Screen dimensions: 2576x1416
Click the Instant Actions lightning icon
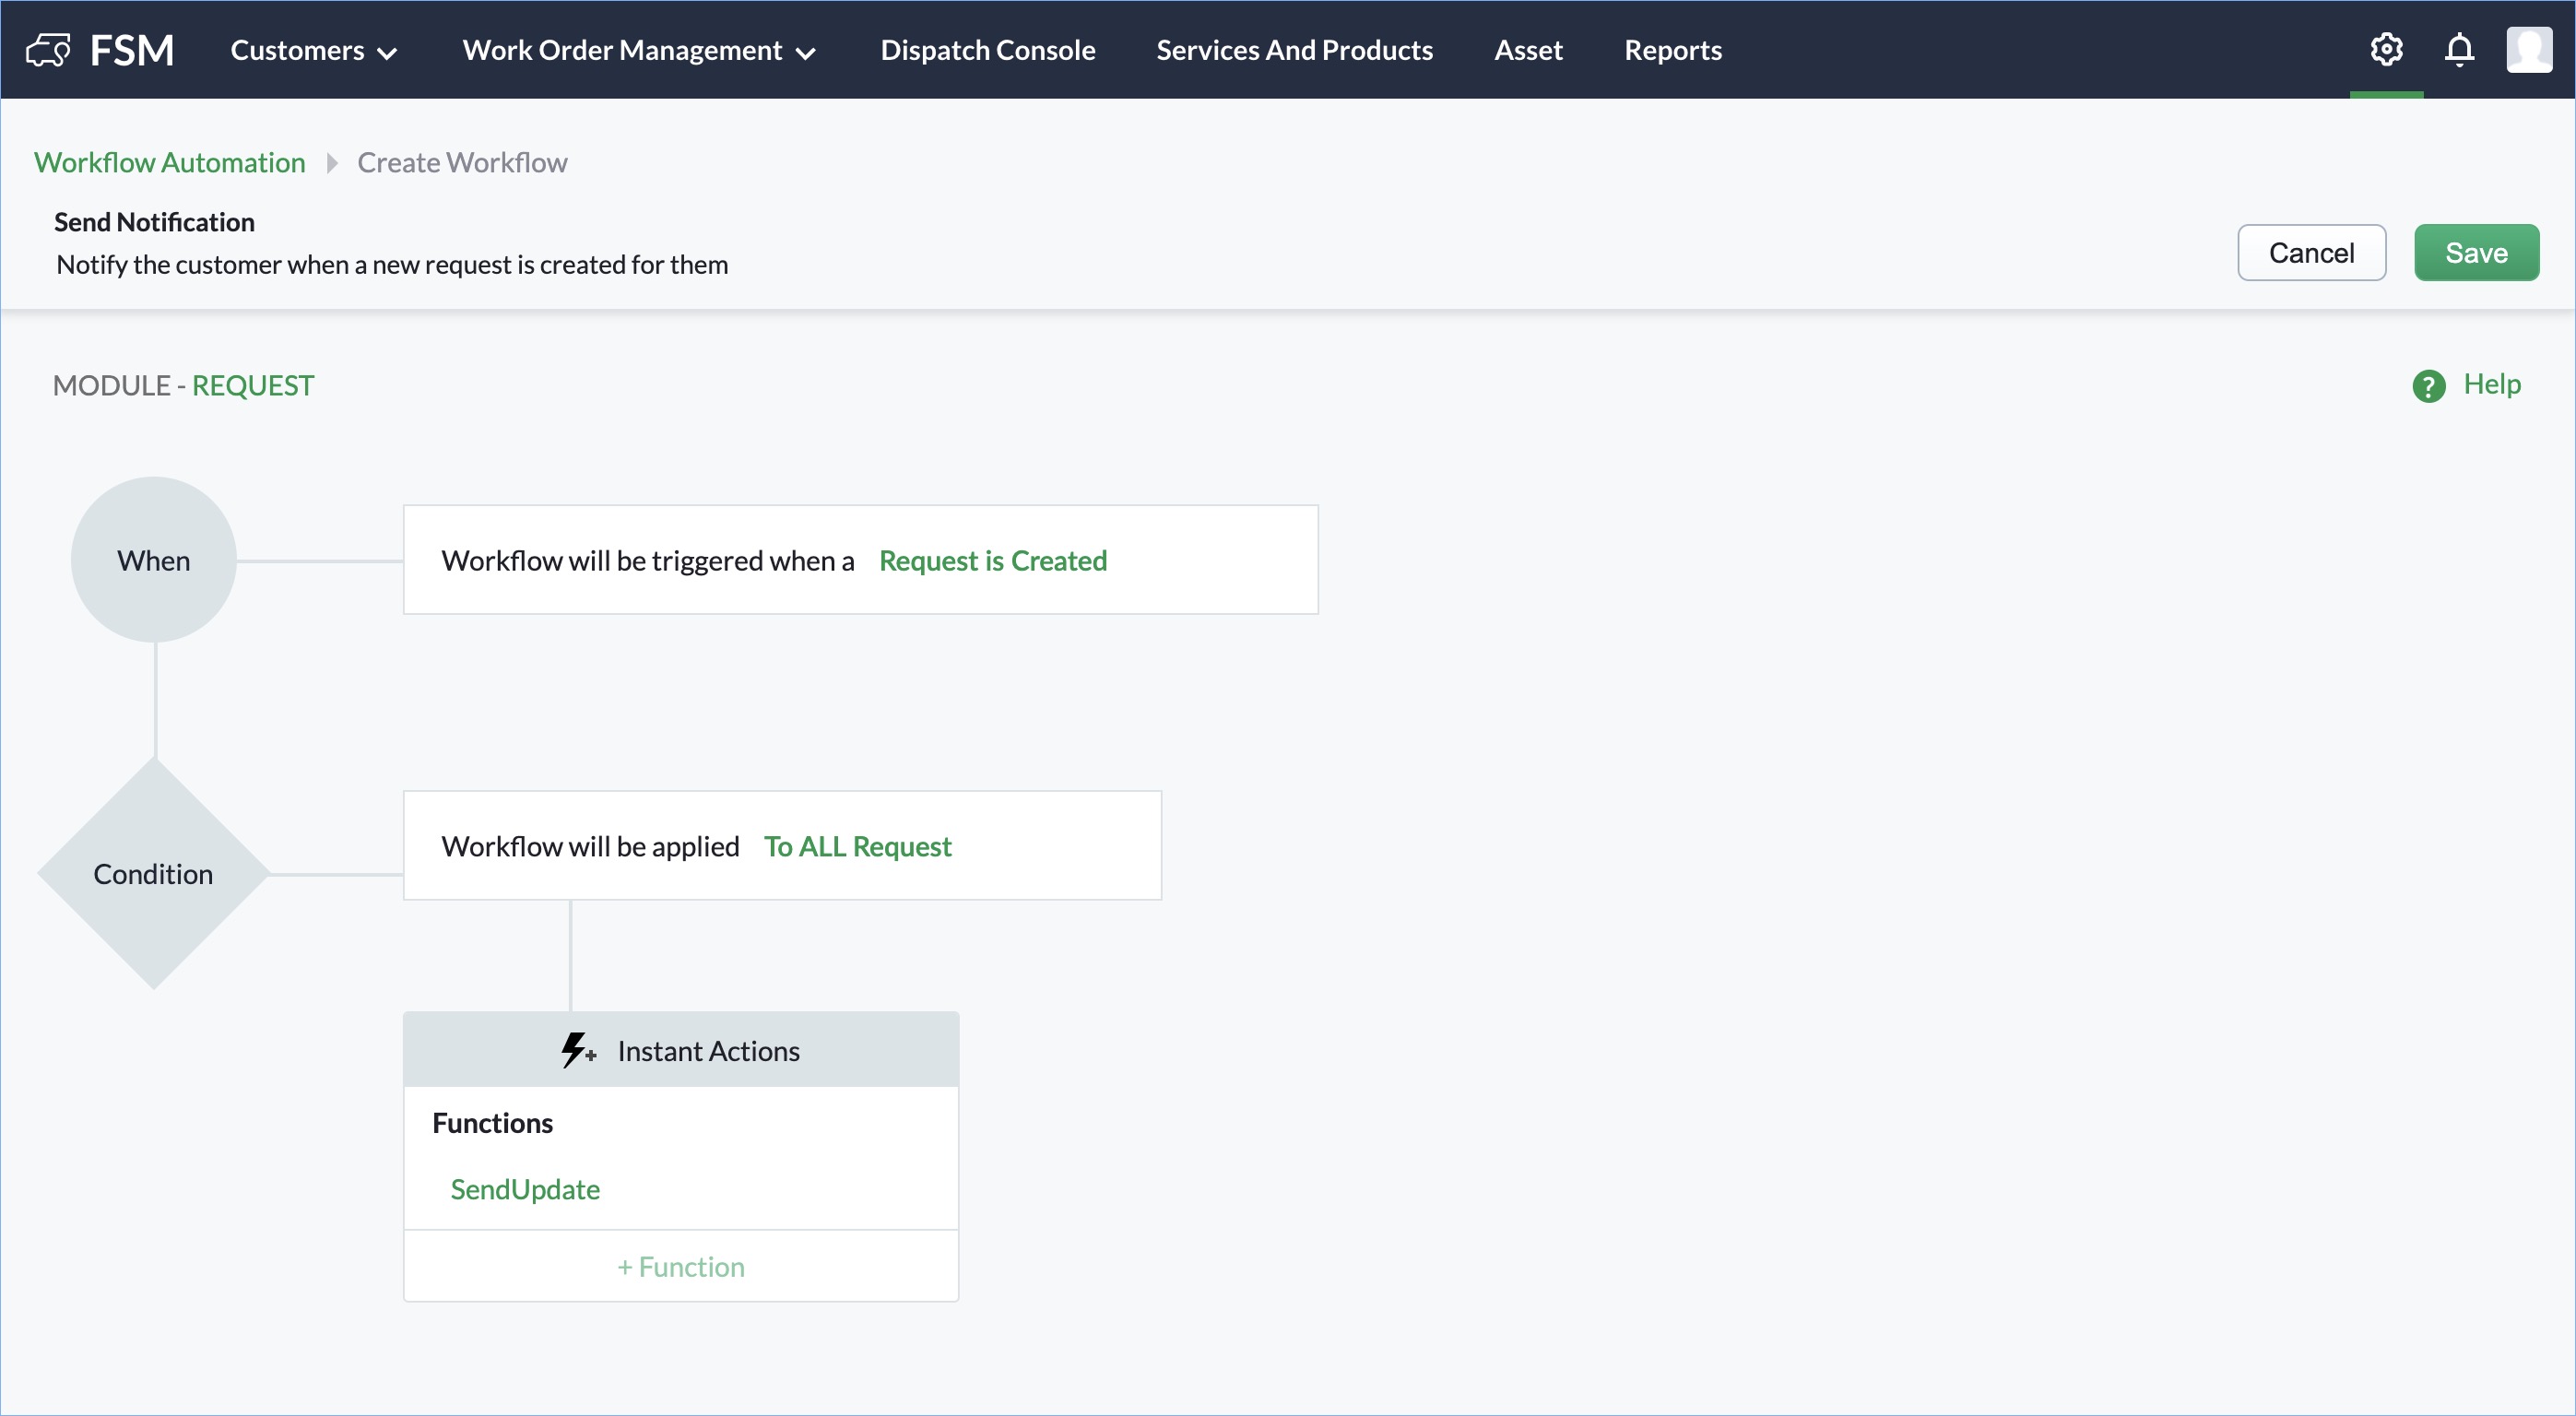577,1051
